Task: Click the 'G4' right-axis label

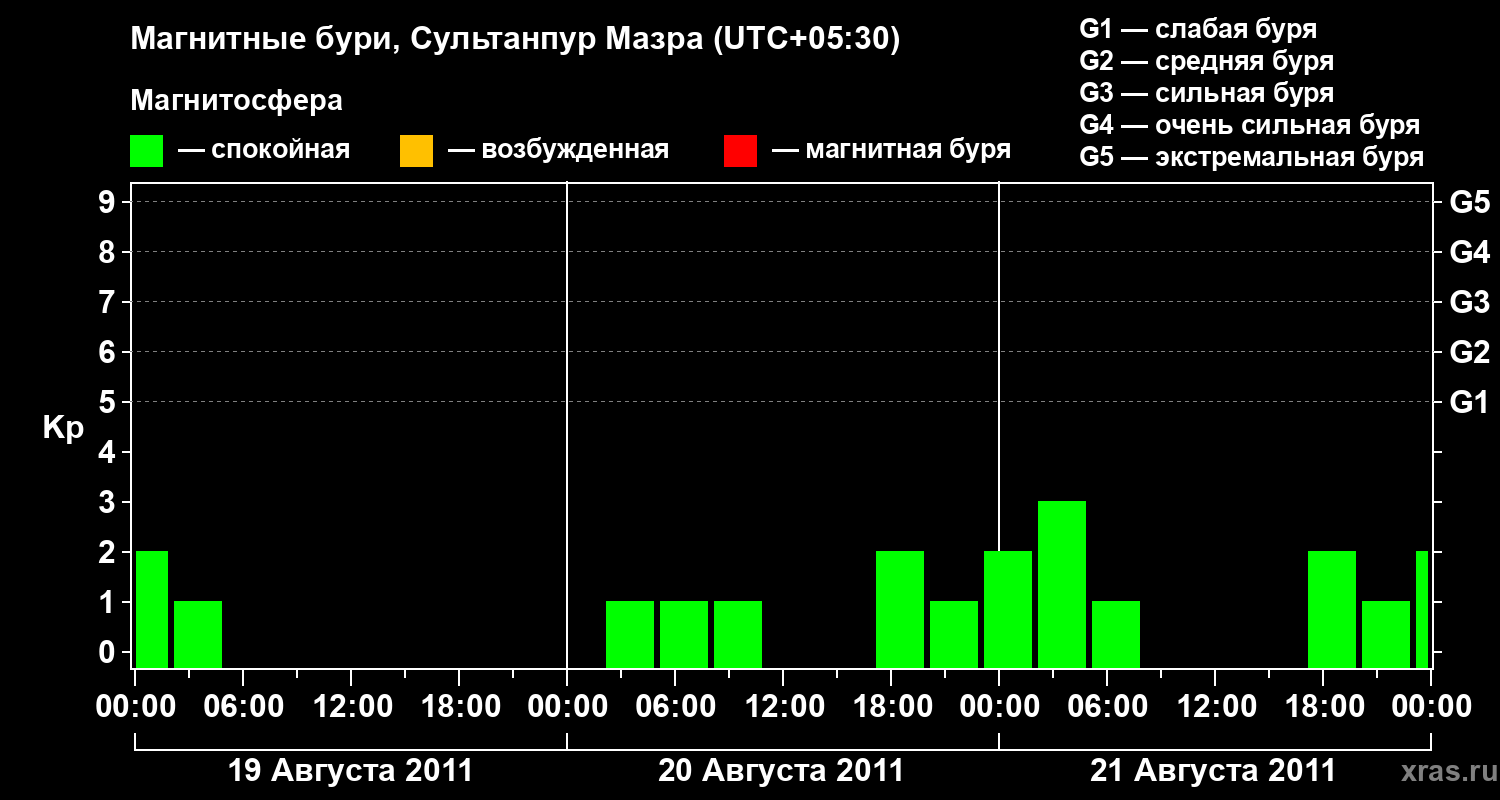Action: tap(1470, 252)
